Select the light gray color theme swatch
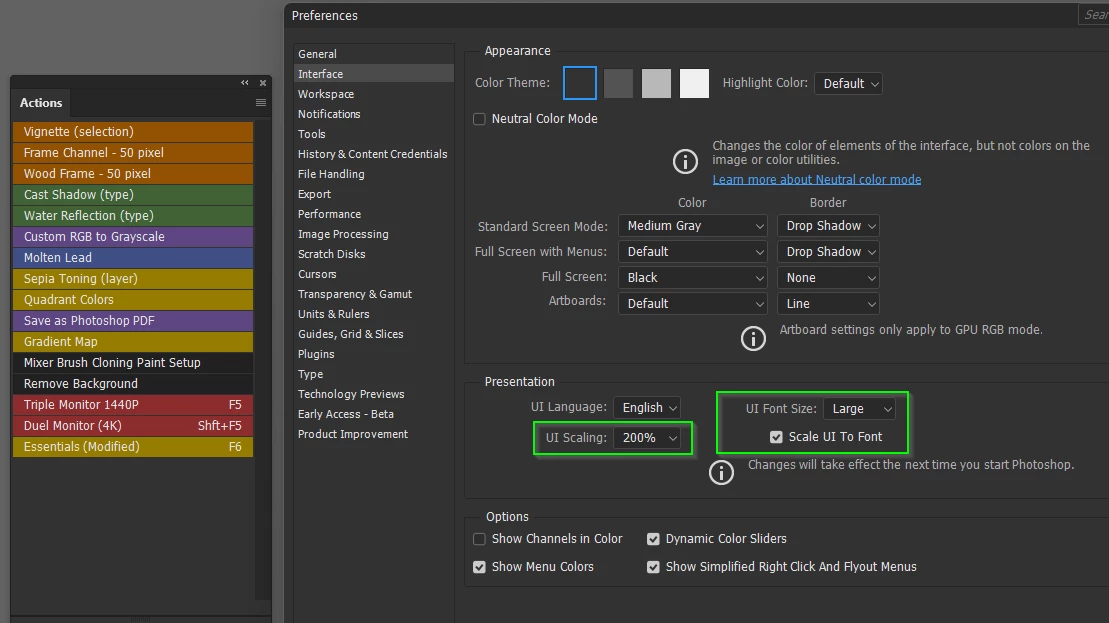 tap(656, 83)
